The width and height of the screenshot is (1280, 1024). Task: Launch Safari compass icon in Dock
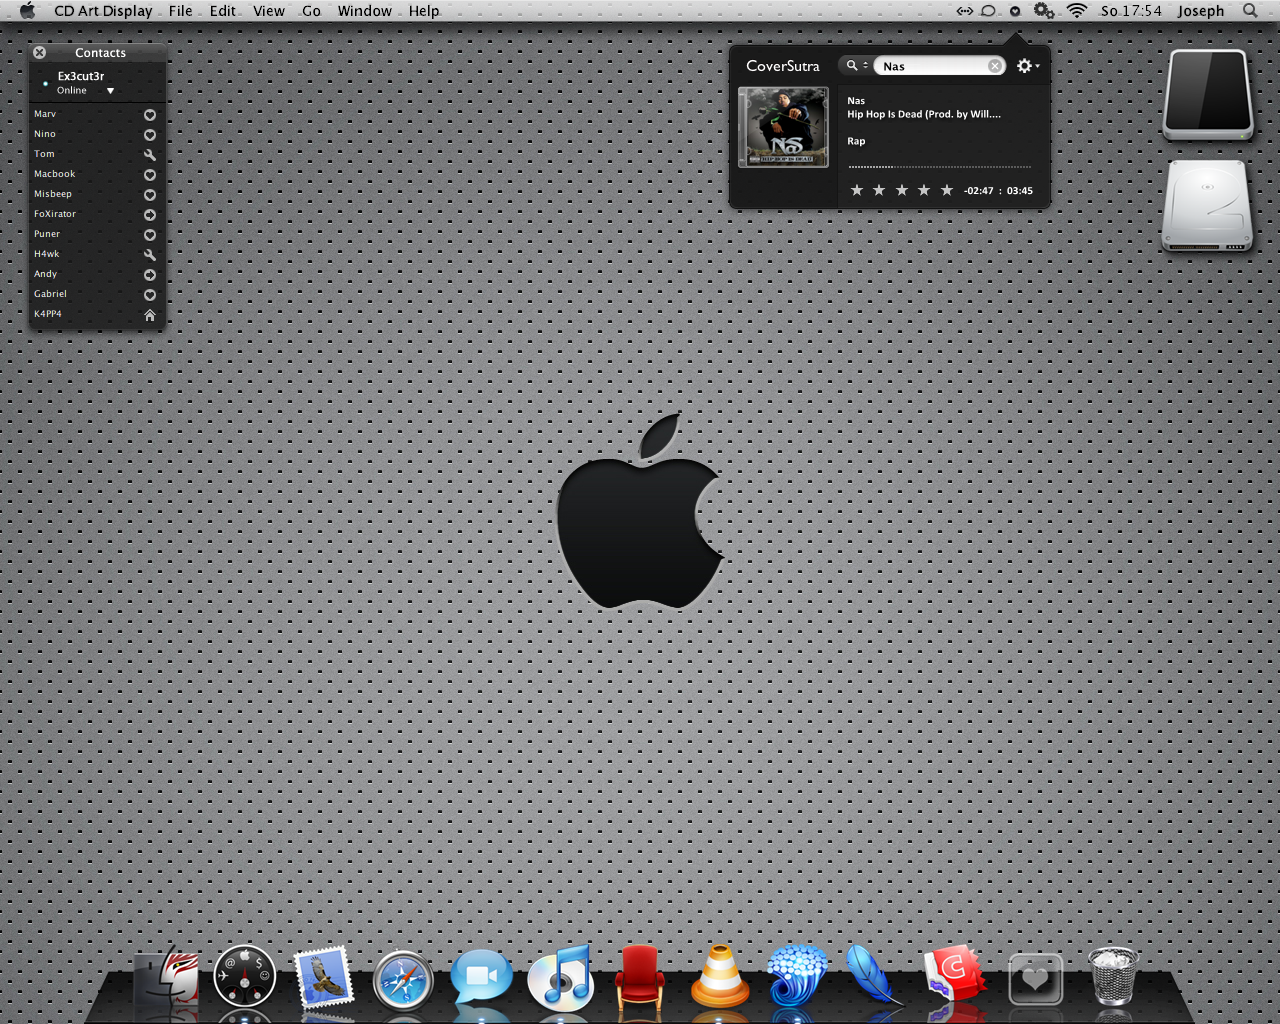click(x=403, y=979)
